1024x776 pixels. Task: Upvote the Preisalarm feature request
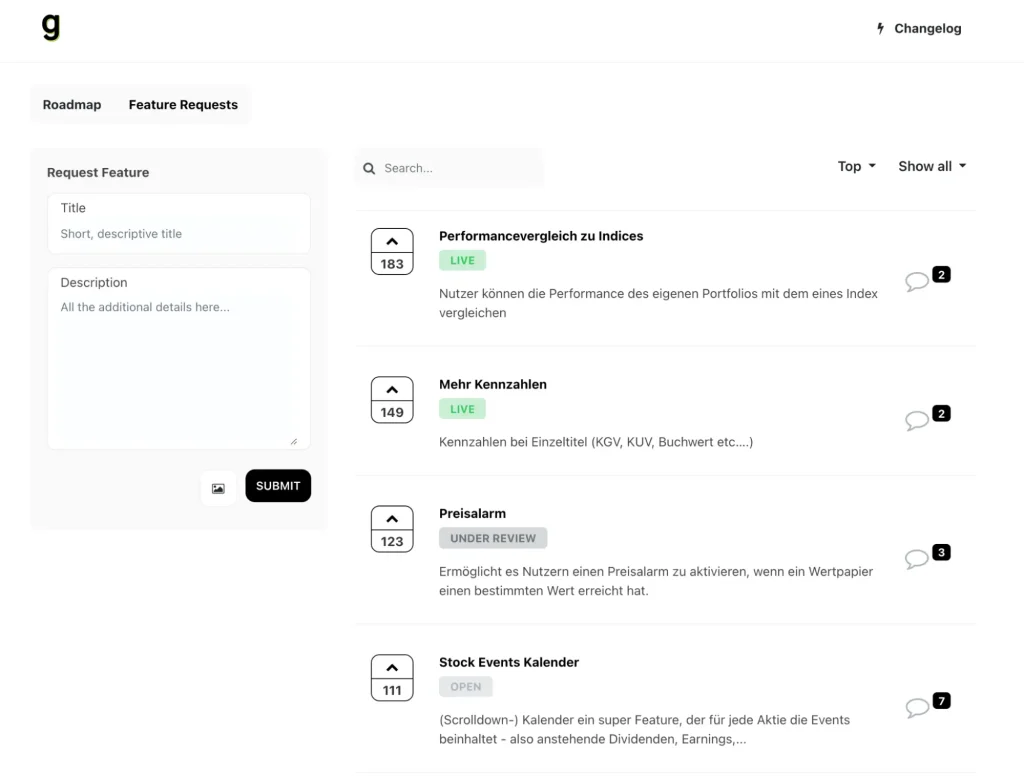coord(392,529)
